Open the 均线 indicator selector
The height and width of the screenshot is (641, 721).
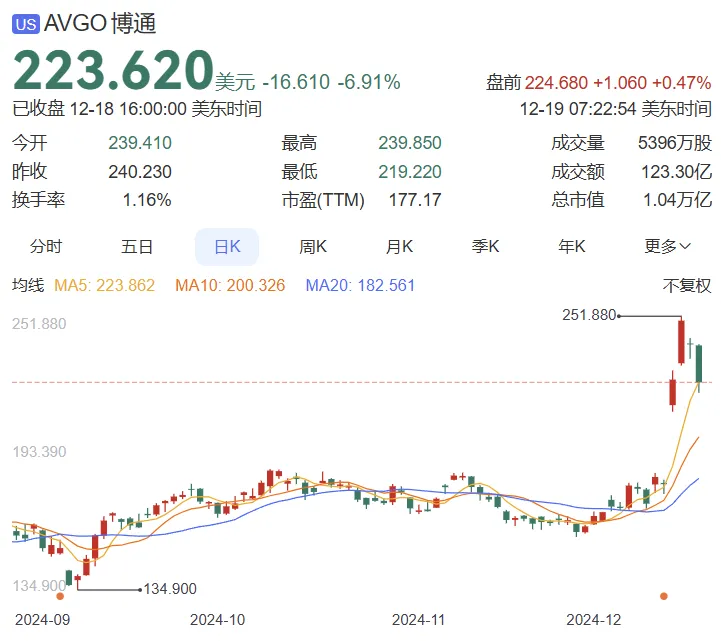tap(28, 286)
